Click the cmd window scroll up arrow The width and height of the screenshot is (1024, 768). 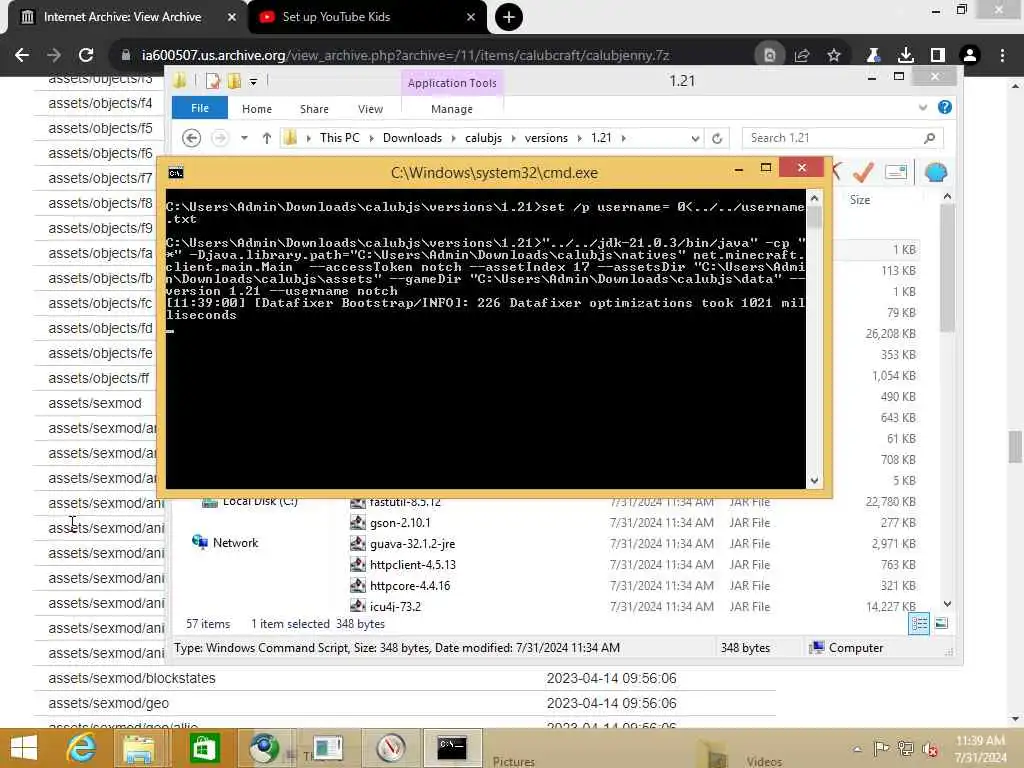click(x=814, y=197)
